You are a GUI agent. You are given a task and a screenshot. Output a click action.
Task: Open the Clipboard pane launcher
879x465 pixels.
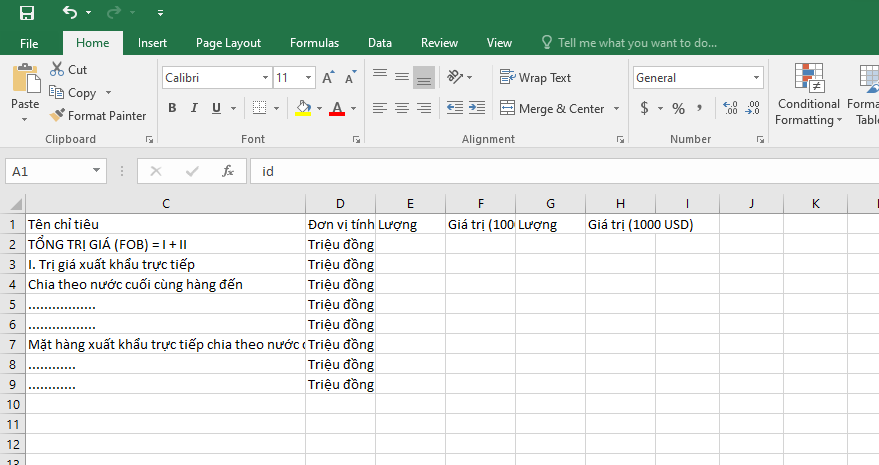point(149,139)
